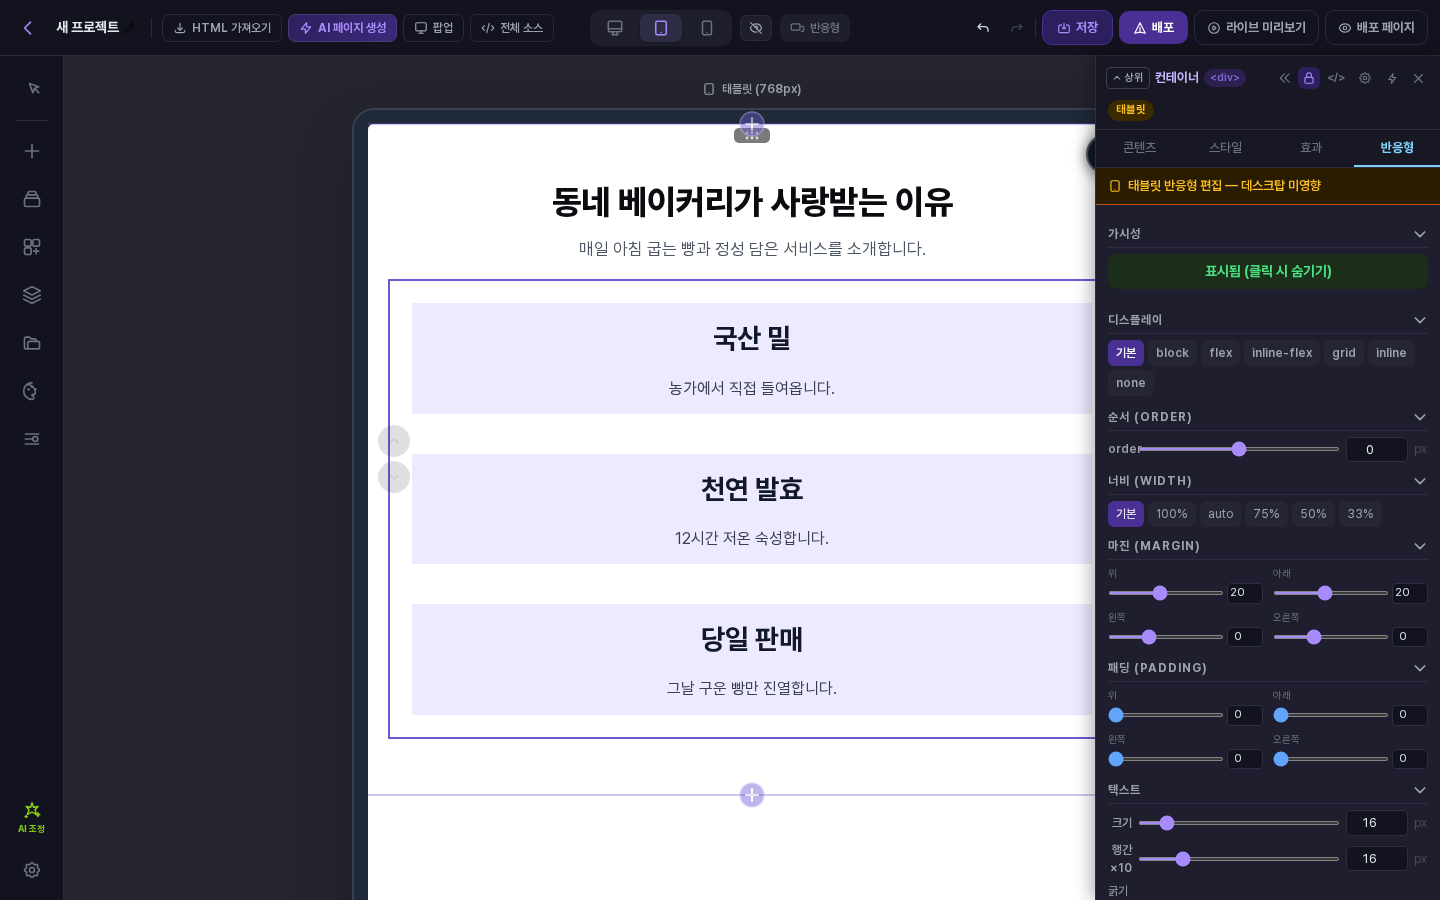Set display to none
The width and height of the screenshot is (1440, 900).
pos(1131,383)
